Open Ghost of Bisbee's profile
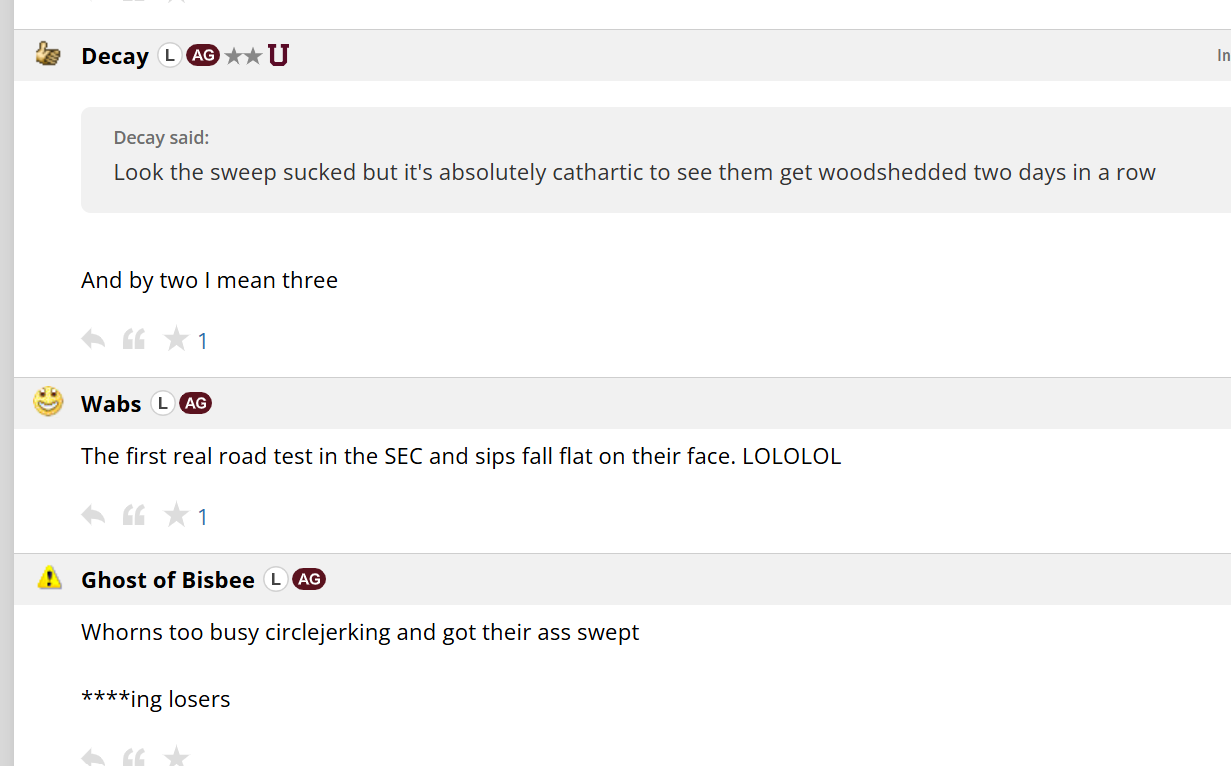Image resolution: width=1231 pixels, height=766 pixels. pos(168,580)
